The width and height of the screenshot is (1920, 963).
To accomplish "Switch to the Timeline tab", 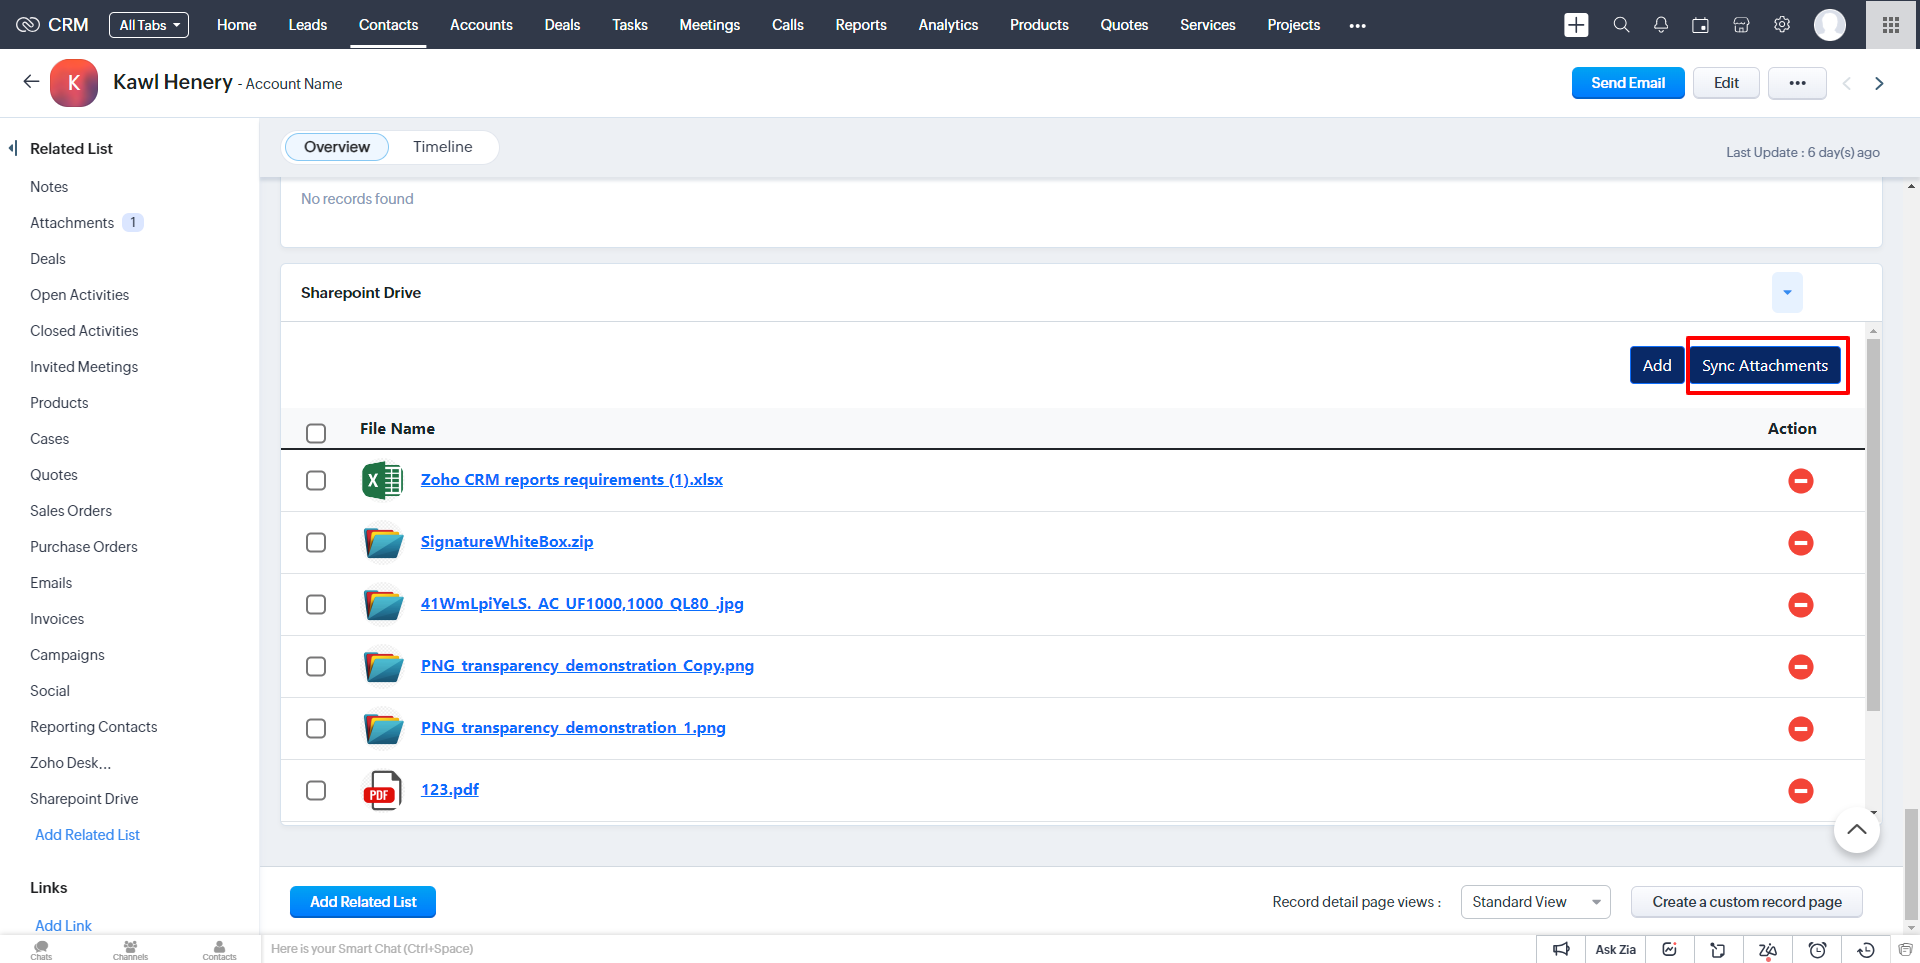I will point(442,147).
